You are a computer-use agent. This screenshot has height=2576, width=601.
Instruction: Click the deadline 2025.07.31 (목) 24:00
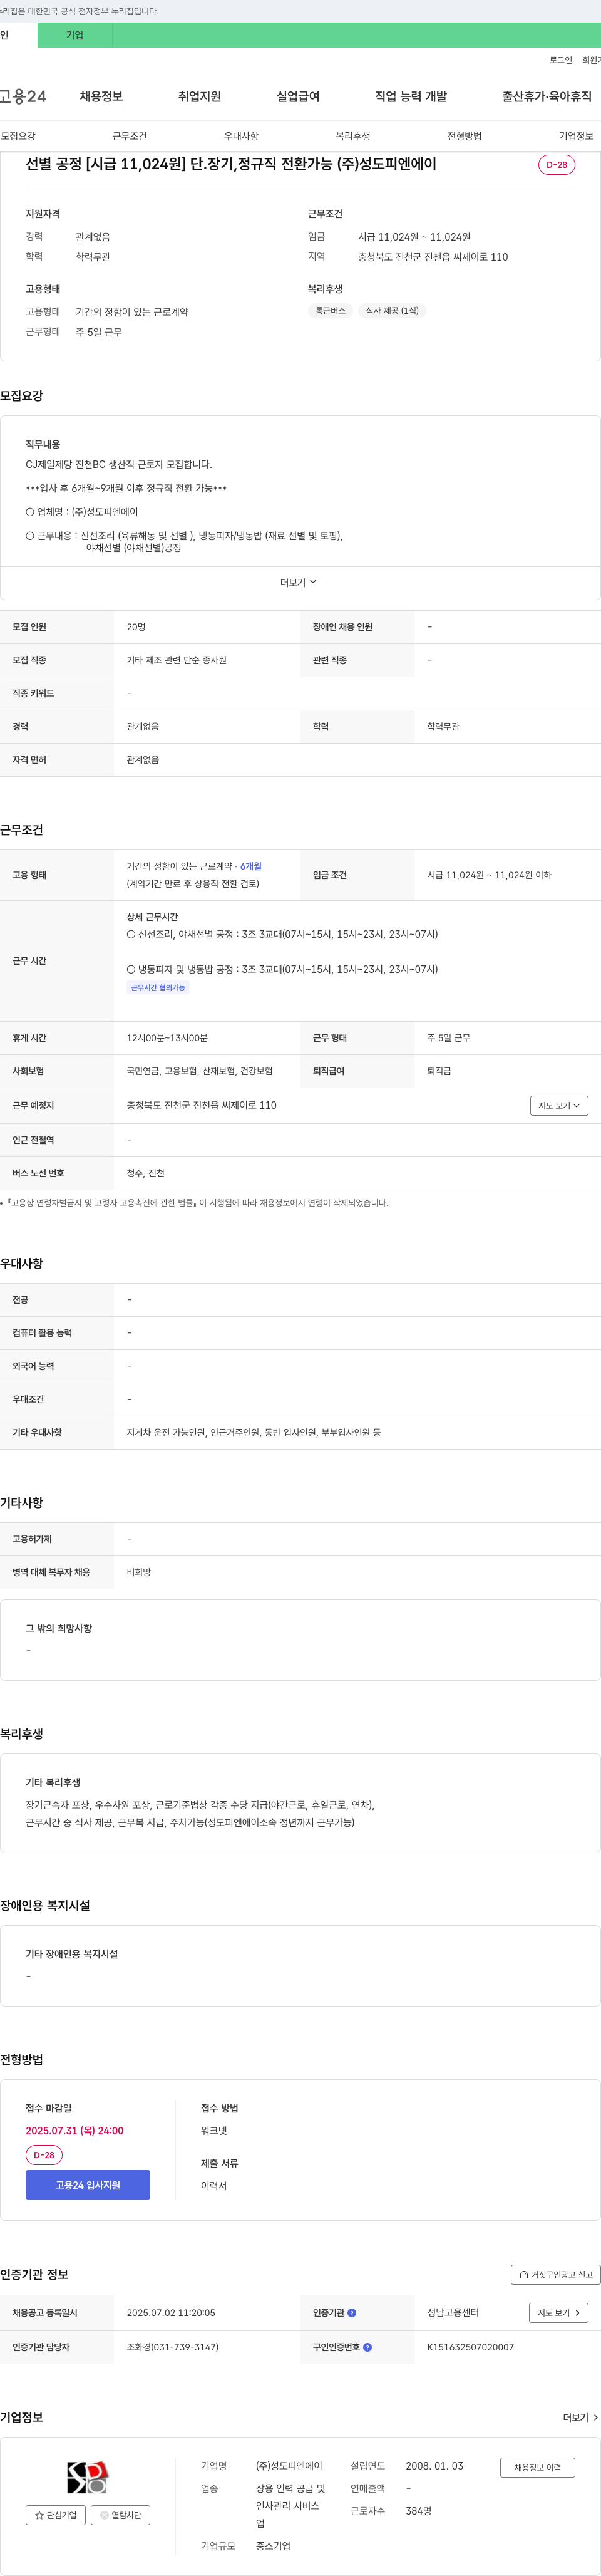coord(75,2131)
